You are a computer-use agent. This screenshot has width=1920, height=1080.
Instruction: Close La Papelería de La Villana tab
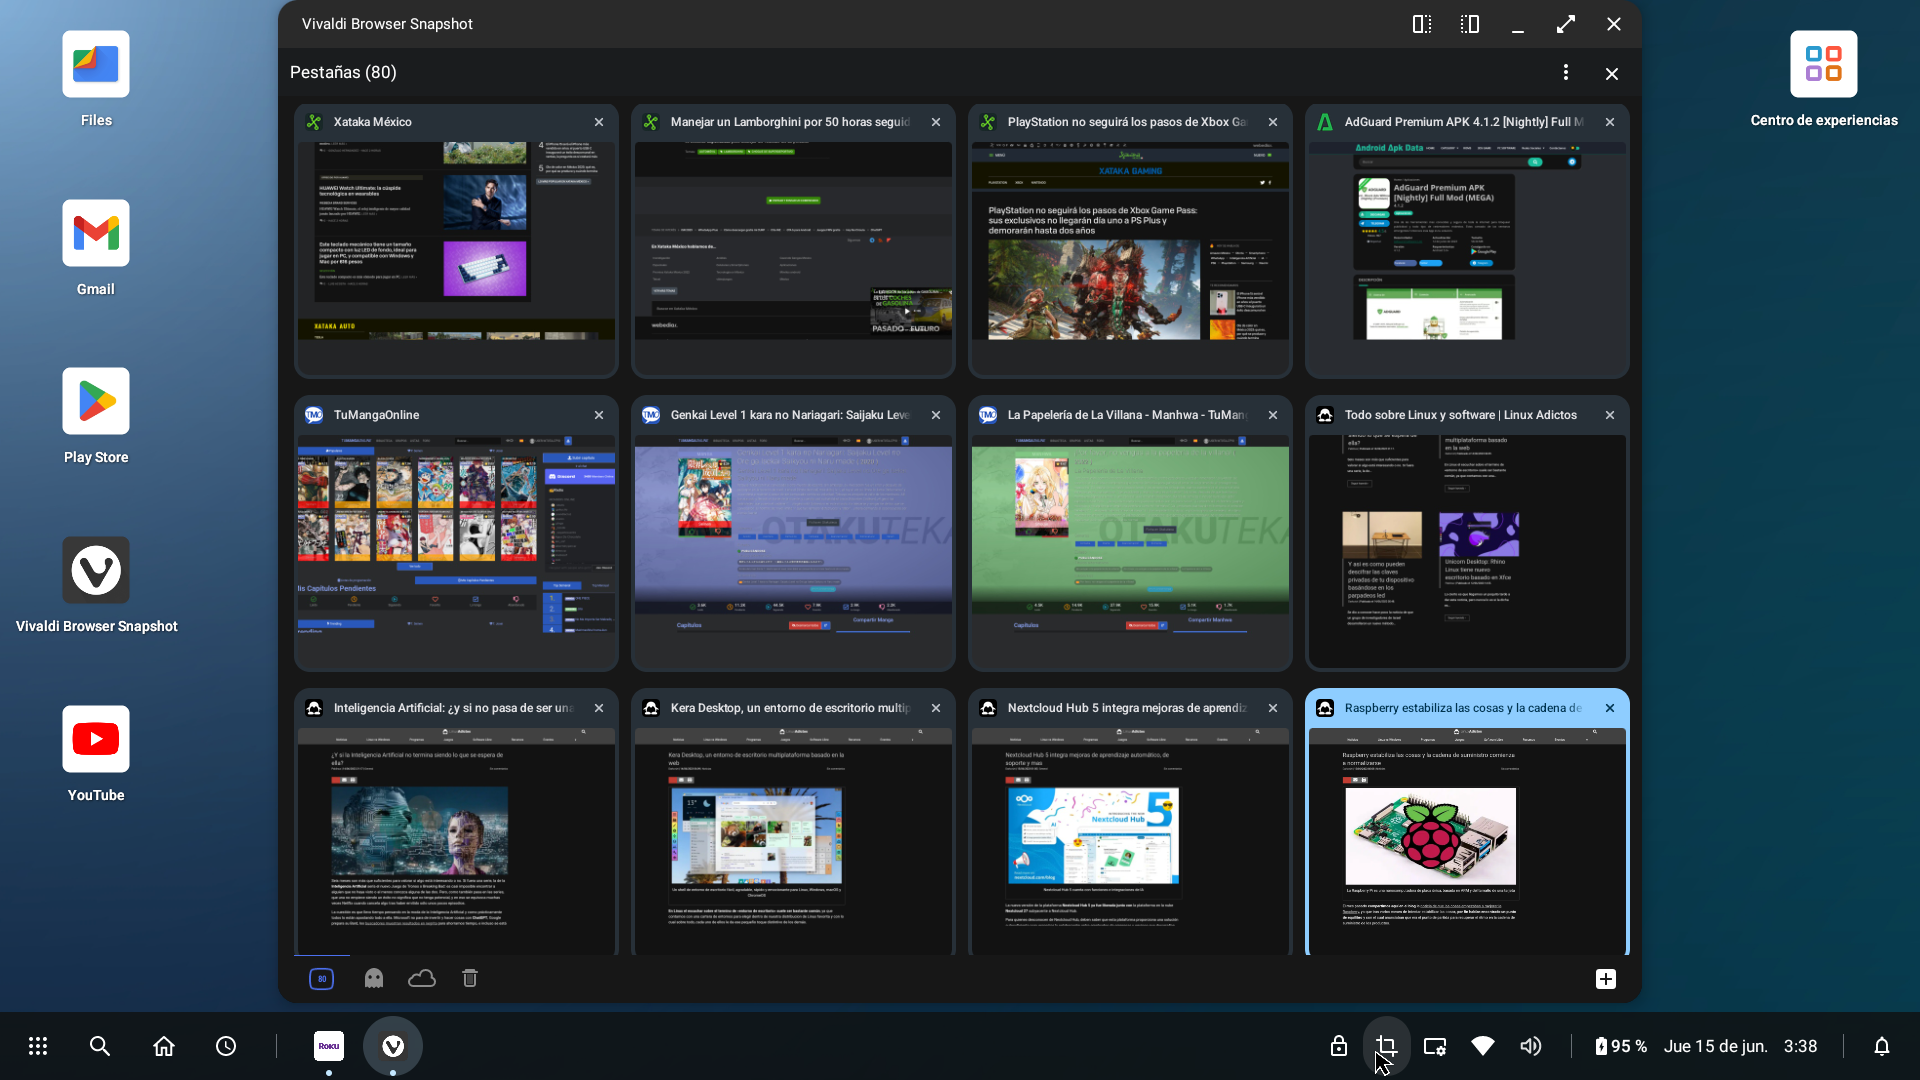pyautogui.click(x=1273, y=415)
